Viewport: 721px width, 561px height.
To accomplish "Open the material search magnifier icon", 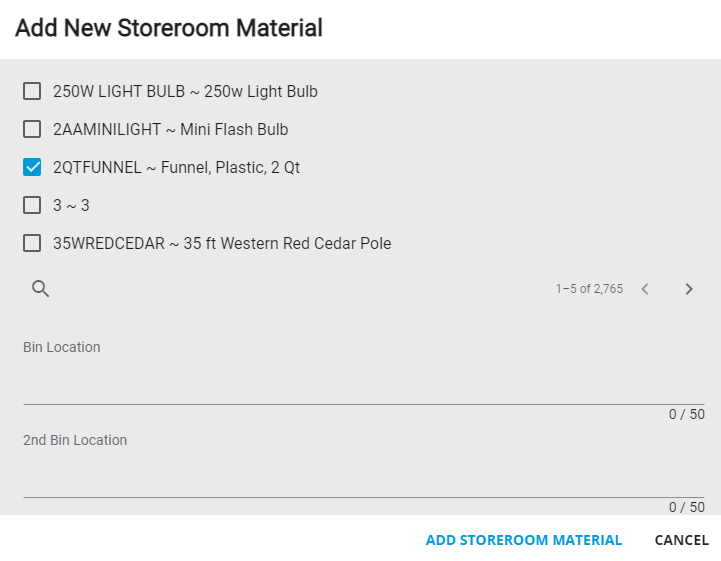I will (40, 289).
